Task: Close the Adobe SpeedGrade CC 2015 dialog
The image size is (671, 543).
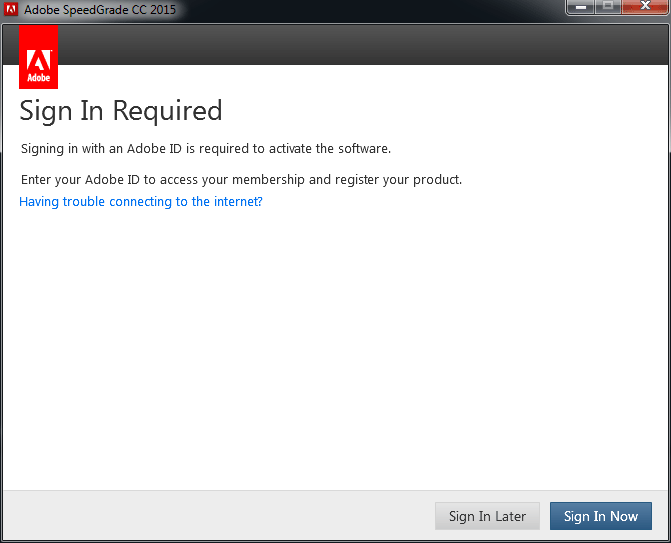Action: tap(645, 7)
